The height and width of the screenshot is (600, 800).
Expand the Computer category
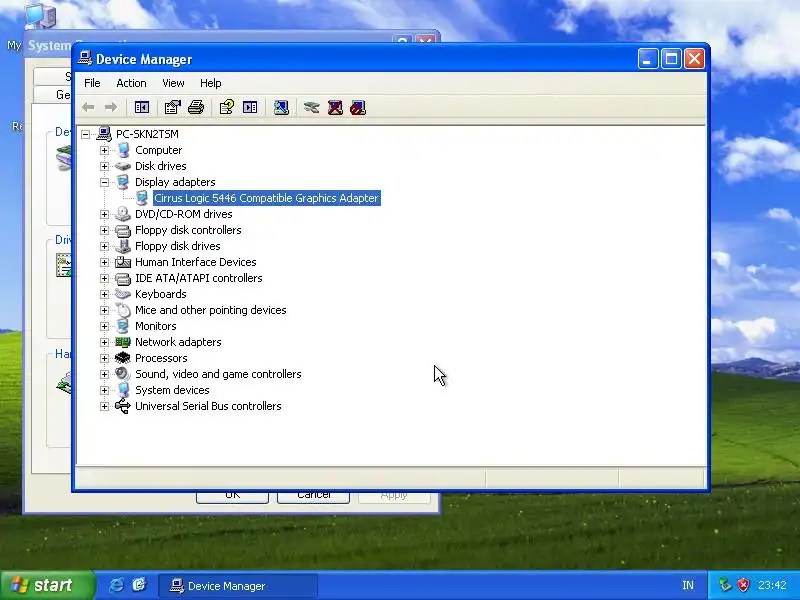pyautogui.click(x=104, y=150)
